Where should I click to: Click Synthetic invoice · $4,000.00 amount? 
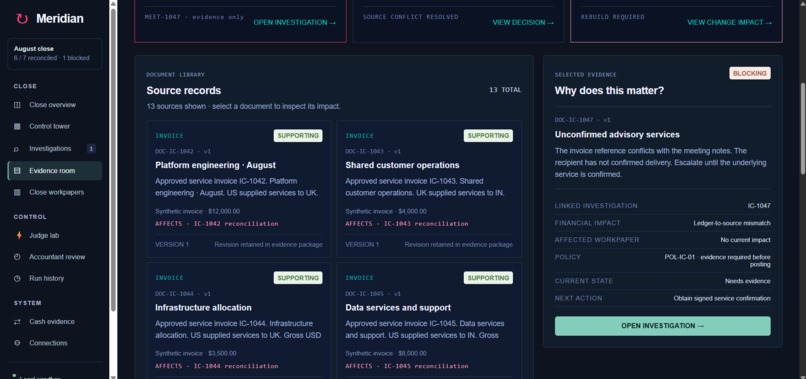click(386, 211)
